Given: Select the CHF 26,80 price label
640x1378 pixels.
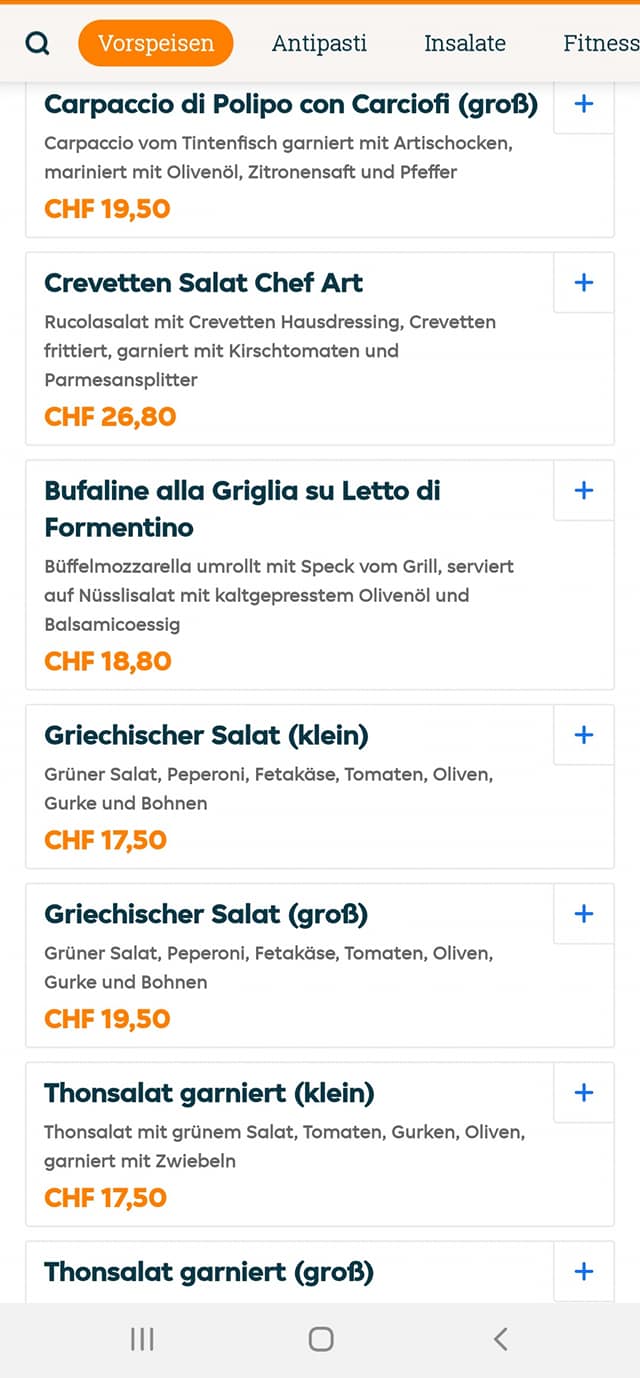Looking at the screenshot, I should [110, 417].
